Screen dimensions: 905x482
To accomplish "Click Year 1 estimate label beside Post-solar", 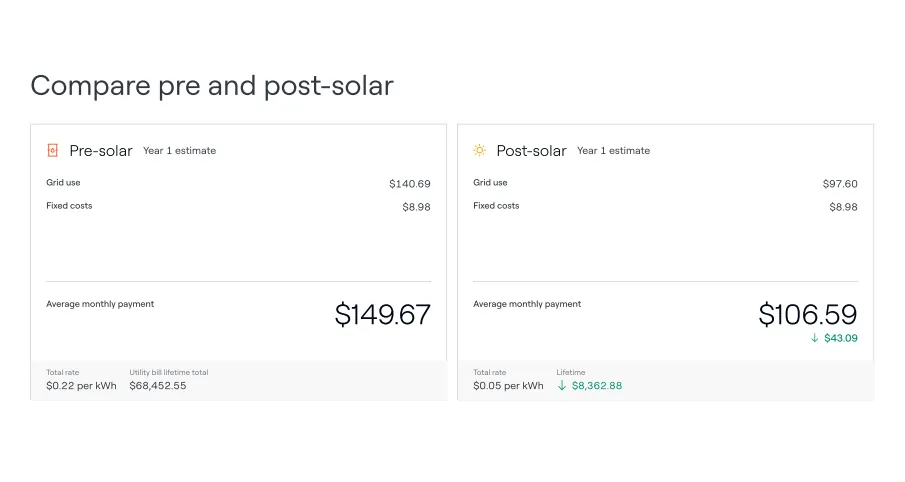I will pos(613,151).
